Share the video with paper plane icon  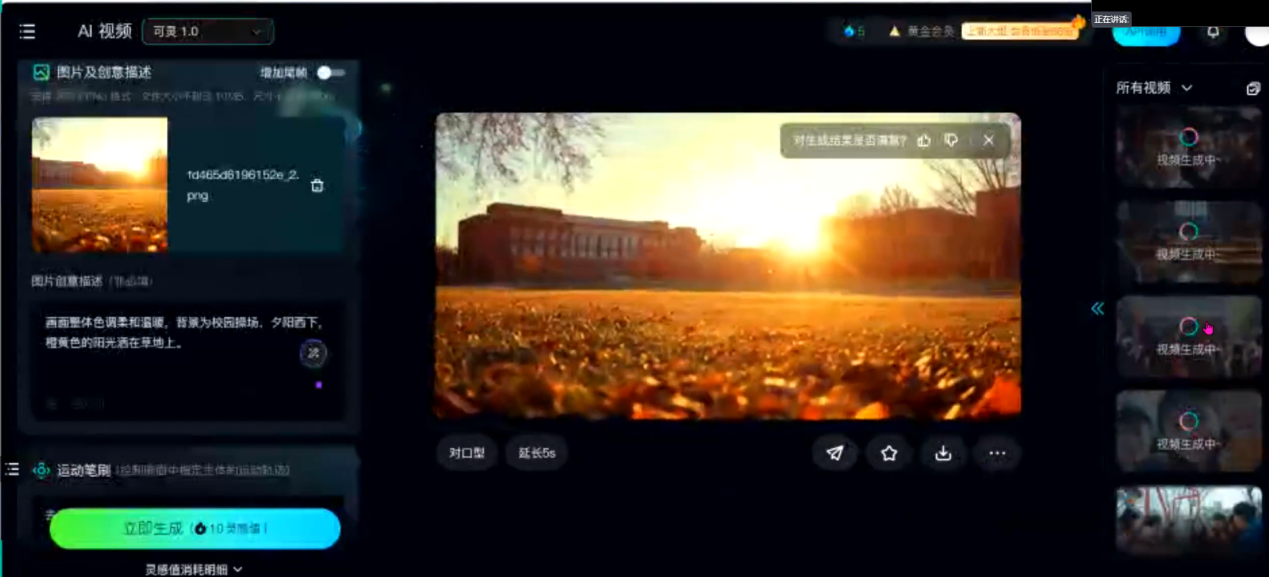pos(835,453)
